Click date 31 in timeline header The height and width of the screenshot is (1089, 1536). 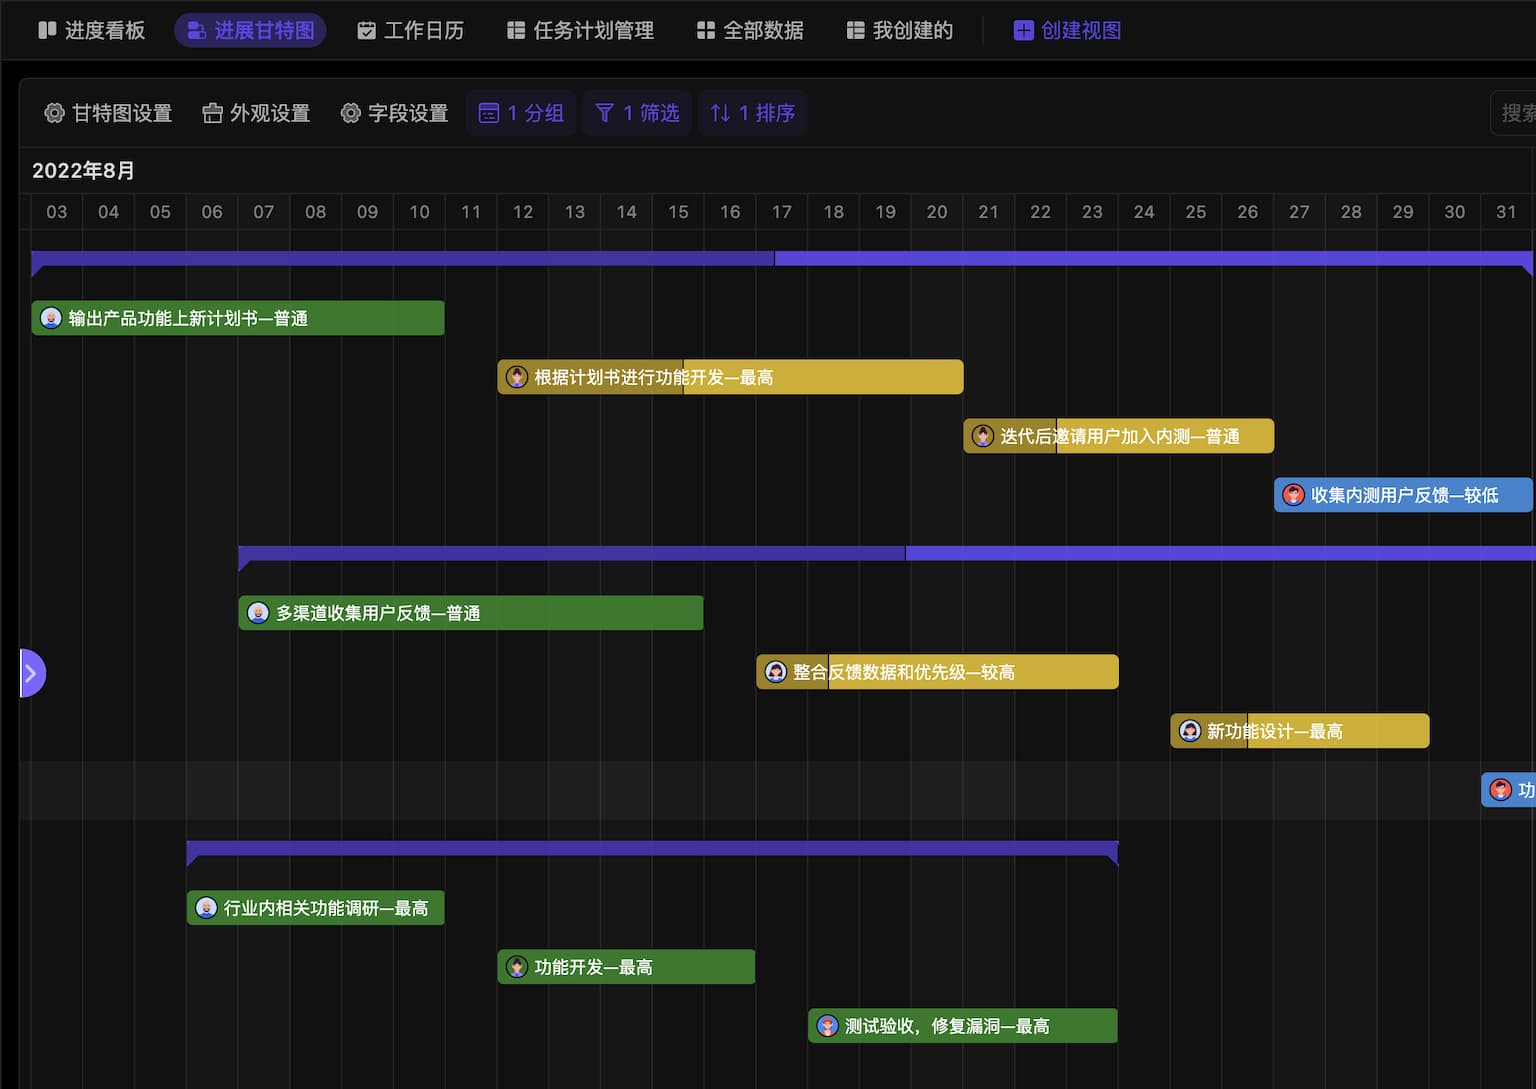pyautogui.click(x=1506, y=212)
